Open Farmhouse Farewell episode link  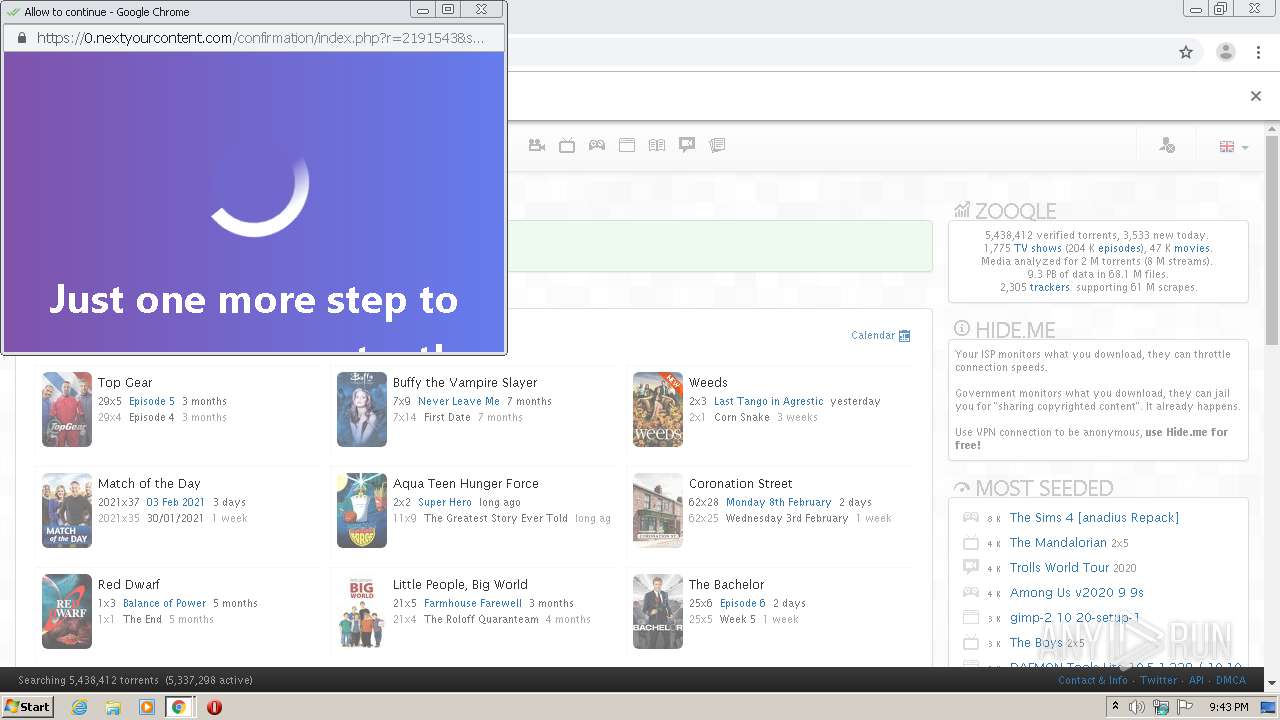(x=473, y=603)
